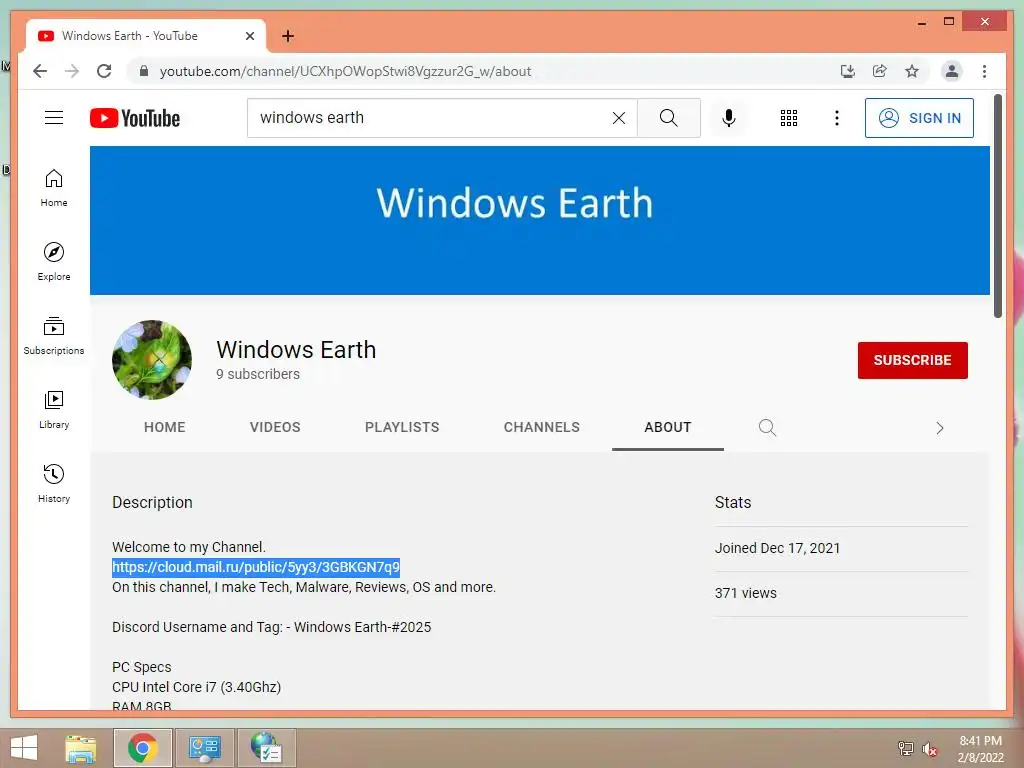
Task: Click the Windows Earth blue banner
Action: (x=539, y=220)
